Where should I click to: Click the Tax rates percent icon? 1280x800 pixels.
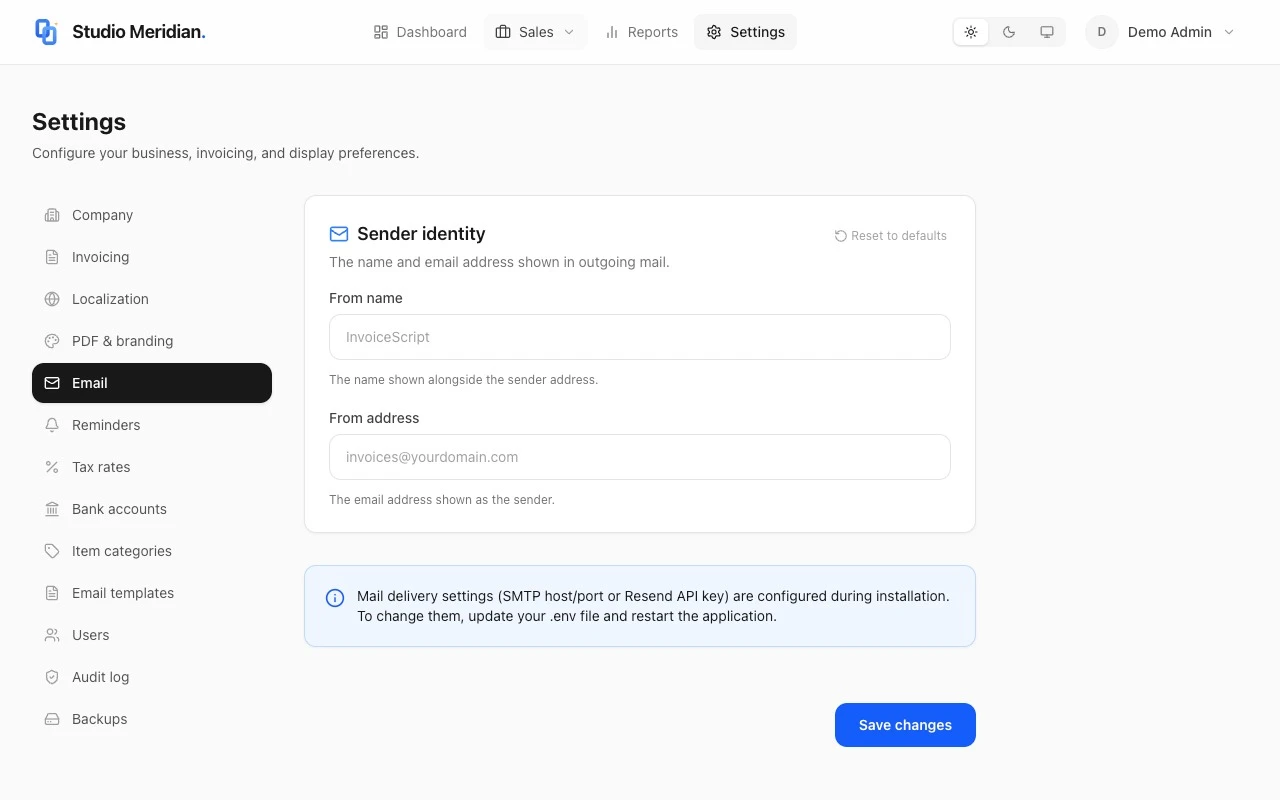coord(52,467)
